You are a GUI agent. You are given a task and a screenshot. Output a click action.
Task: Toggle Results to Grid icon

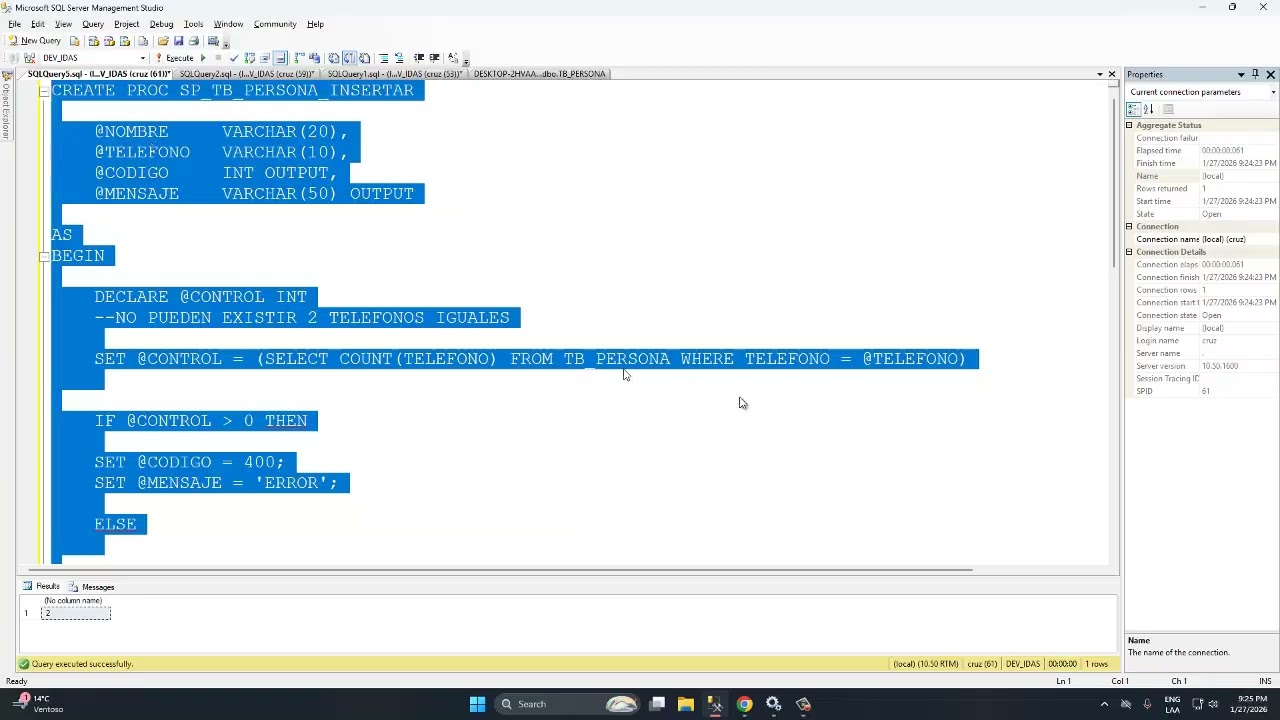(349, 58)
